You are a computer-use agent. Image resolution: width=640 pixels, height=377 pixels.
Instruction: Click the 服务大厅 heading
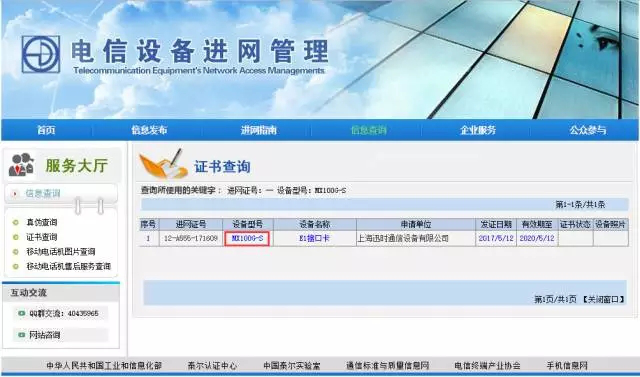click(76, 166)
